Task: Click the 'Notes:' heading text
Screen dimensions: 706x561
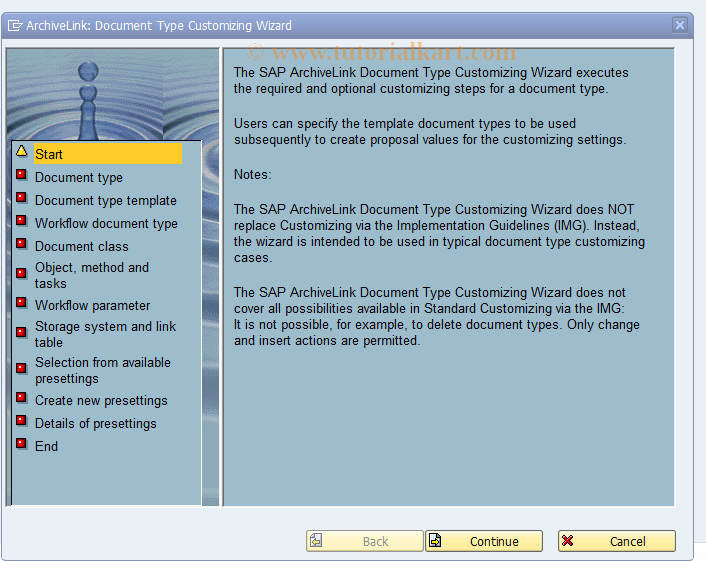Action: (253, 174)
